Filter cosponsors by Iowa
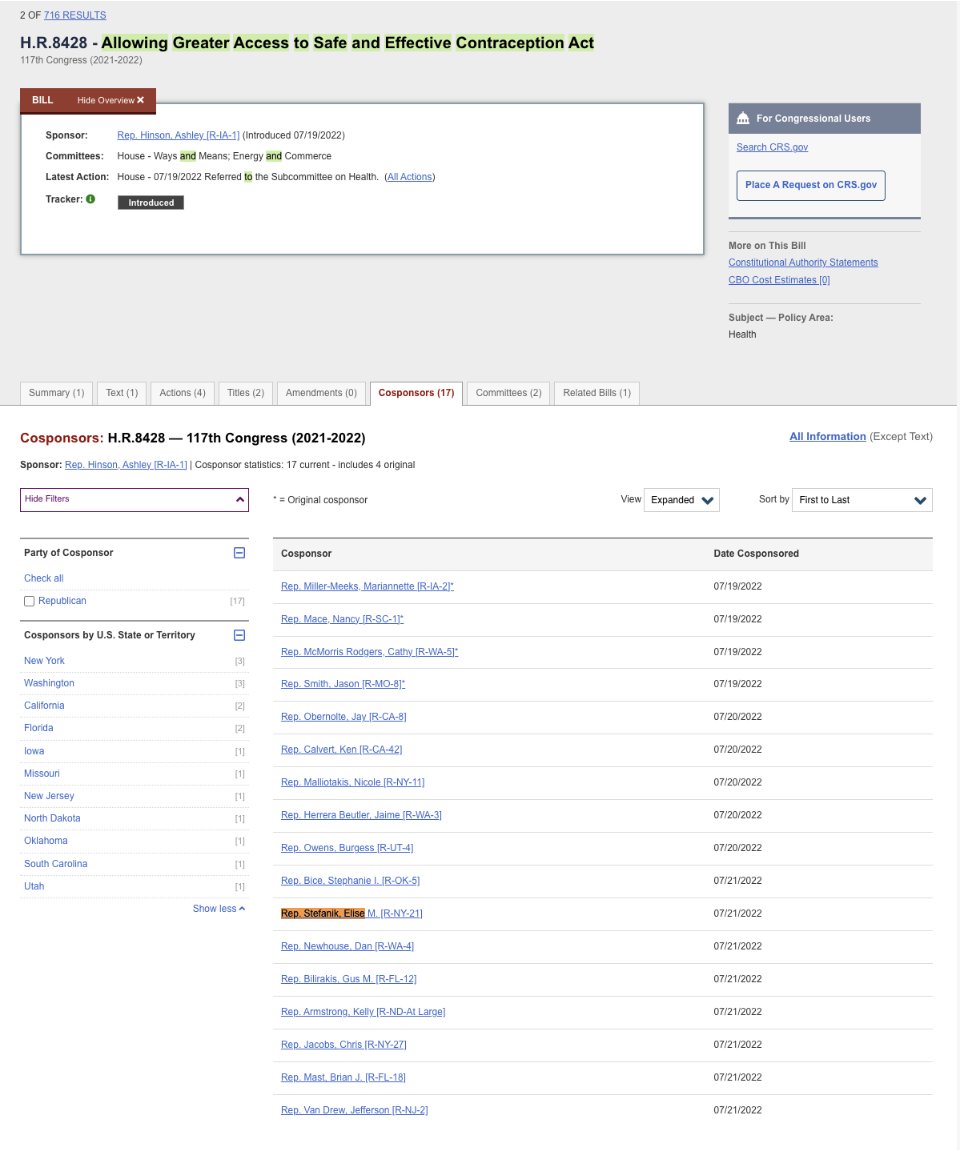Image resolution: width=960 pixels, height=1150 pixels. pyautogui.click(x=34, y=751)
